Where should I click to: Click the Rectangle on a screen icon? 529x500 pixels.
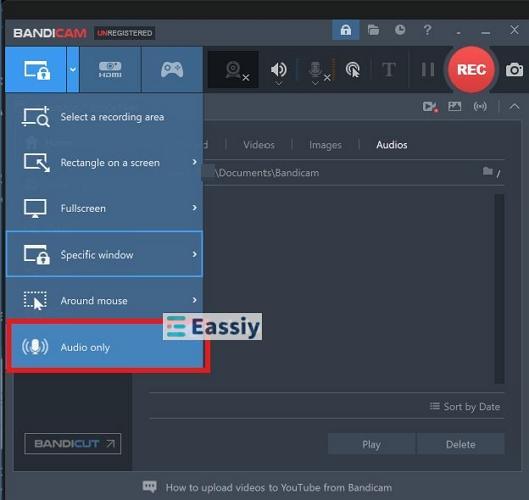click(x=36, y=163)
